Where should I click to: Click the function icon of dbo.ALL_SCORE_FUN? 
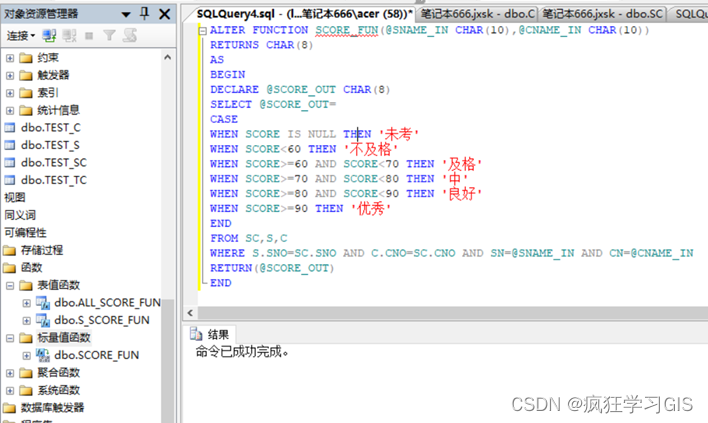[x=43, y=303]
